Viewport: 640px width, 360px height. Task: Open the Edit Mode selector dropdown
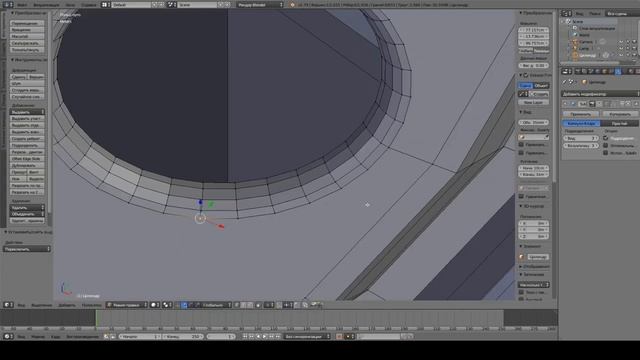(127, 304)
